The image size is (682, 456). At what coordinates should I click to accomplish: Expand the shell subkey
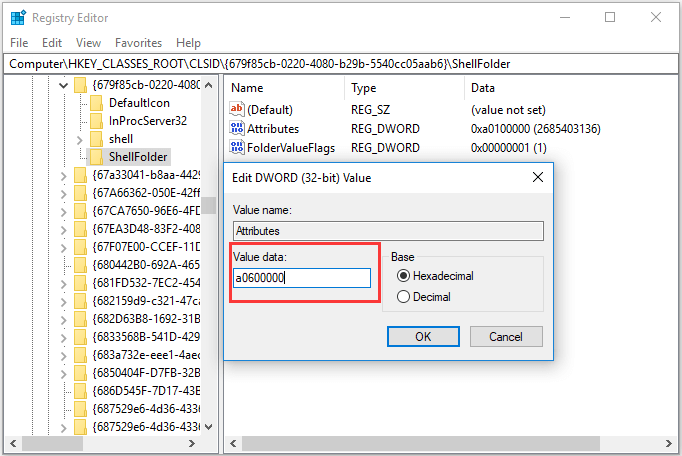pyautogui.click(x=80, y=140)
